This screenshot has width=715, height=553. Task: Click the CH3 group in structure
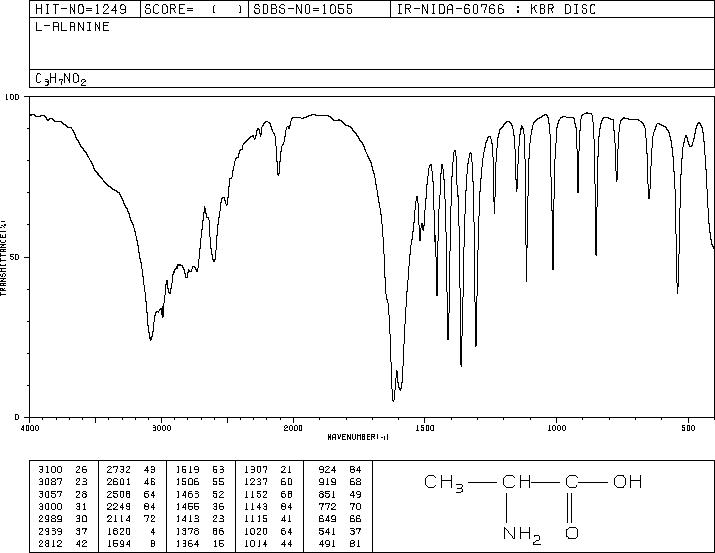coord(444,483)
